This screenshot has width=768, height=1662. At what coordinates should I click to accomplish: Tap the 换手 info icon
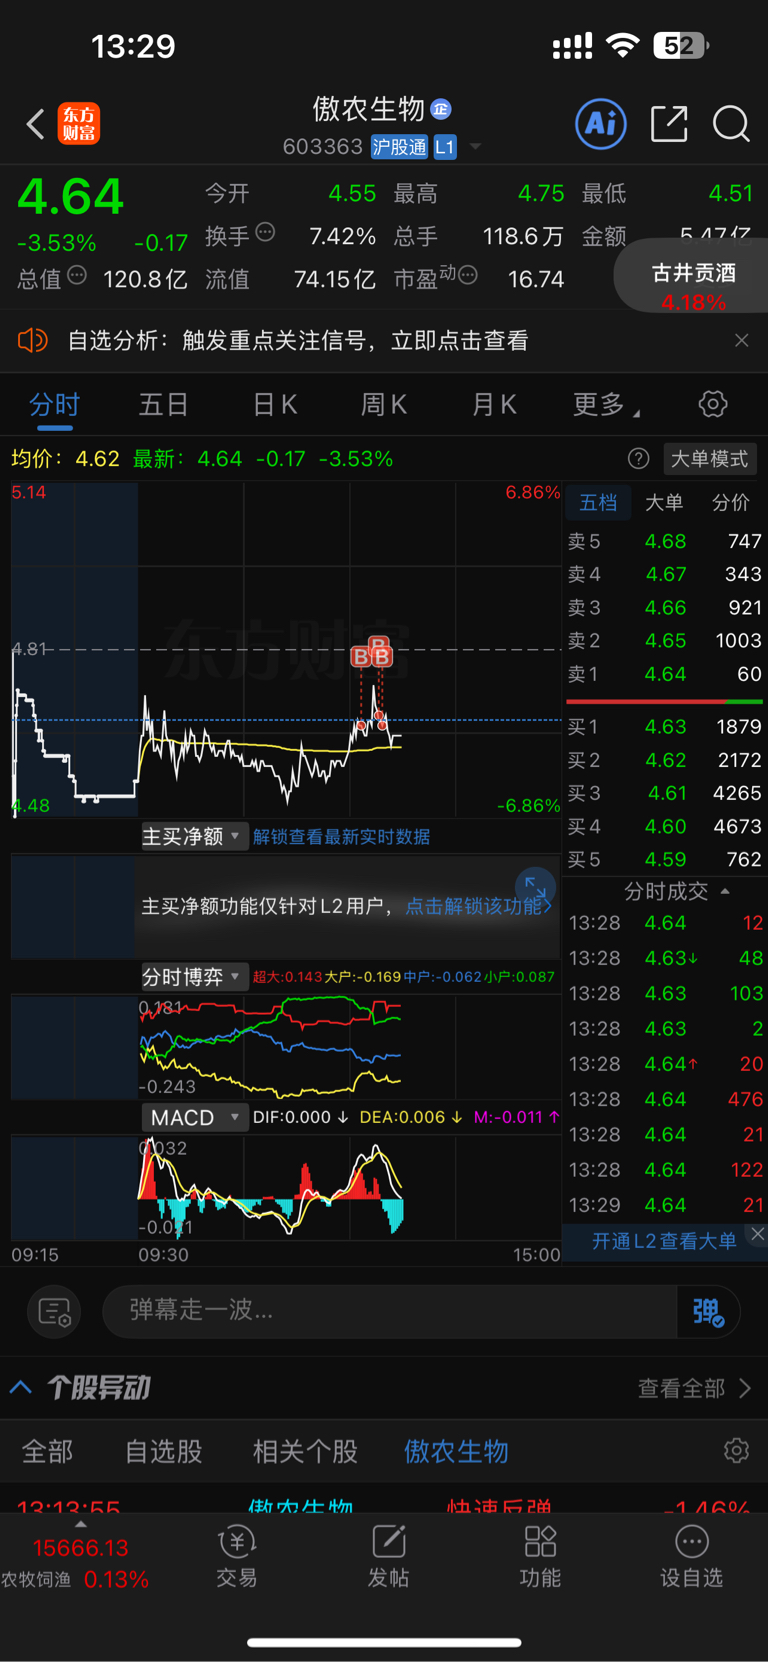pos(265,232)
